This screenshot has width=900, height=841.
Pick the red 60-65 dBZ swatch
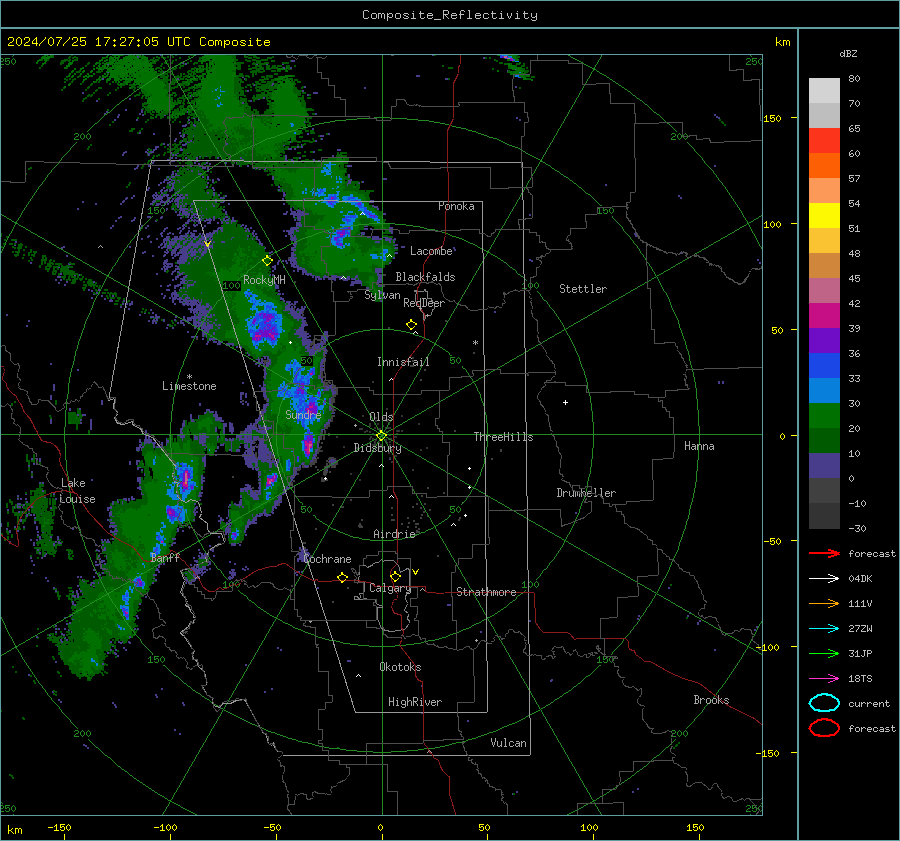pyautogui.click(x=824, y=141)
